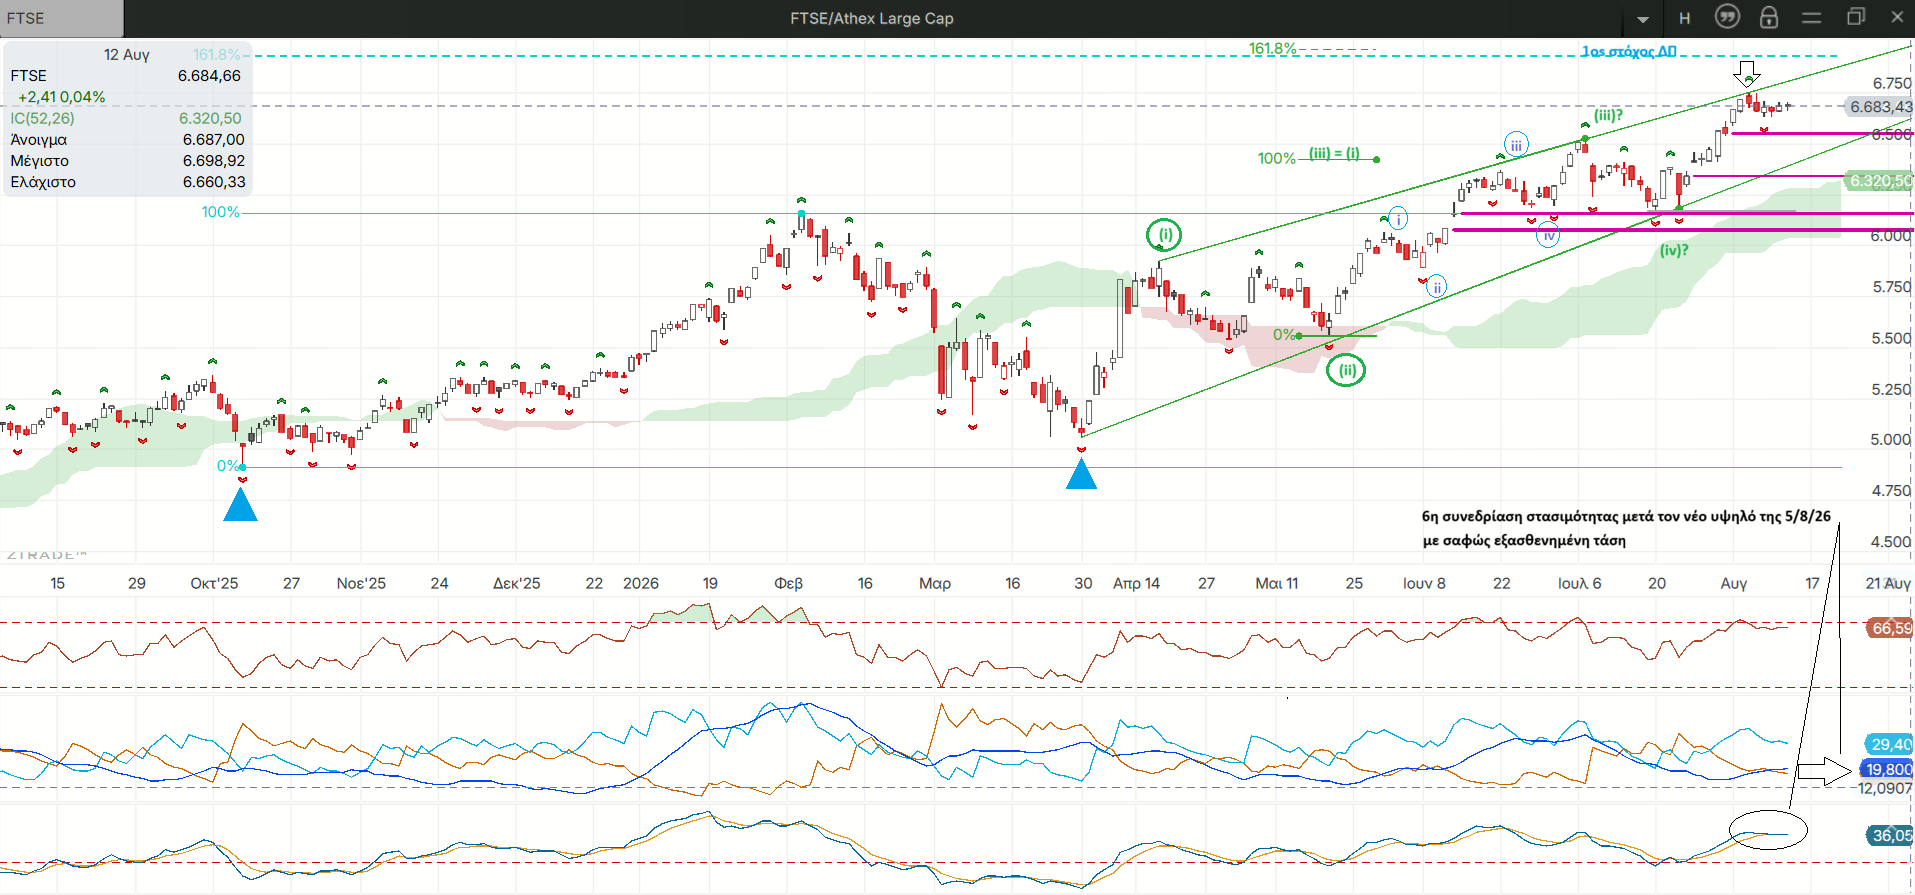Select the +2,41 0,04% change value
The width and height of the screenshot is (1915, 895).
click(x=61, y=97)
